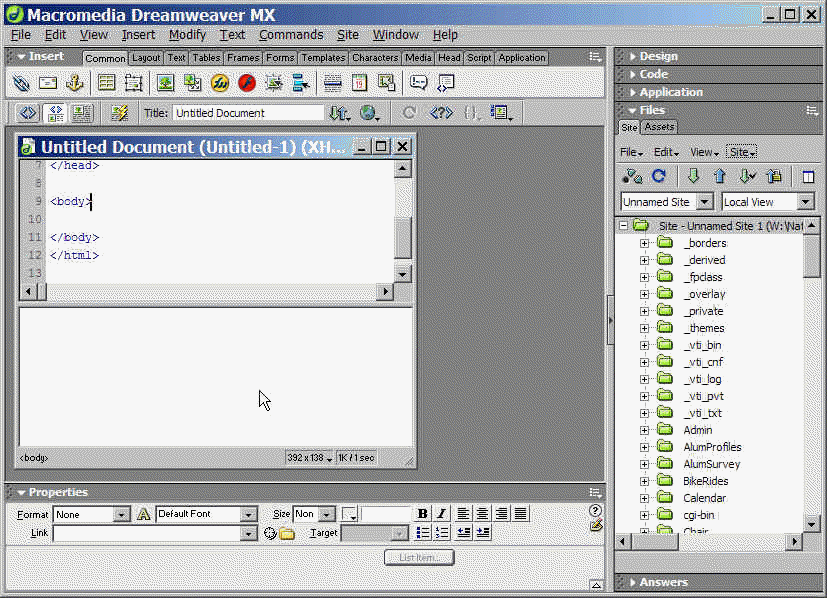Switch to the Assets tab

click(659, 127)
